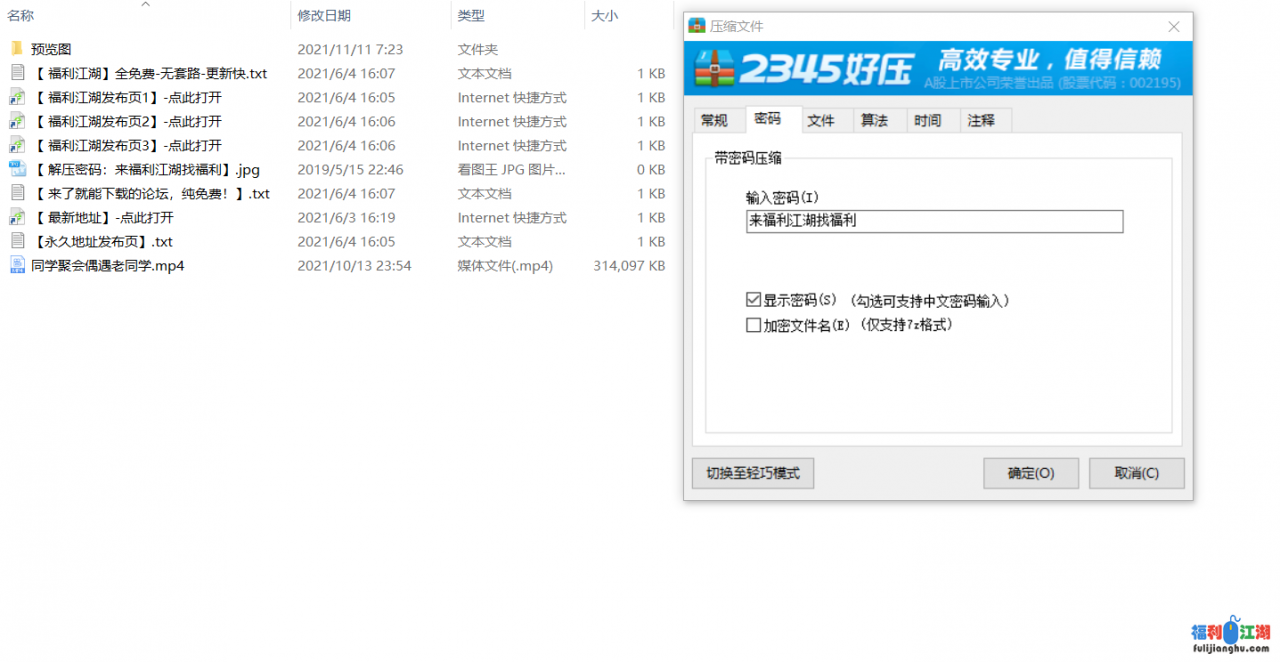Enable the 加密文件名 checkbox
Image resolution: width=1280 pixels, height=662 pixels.
[x=753, y=325]
